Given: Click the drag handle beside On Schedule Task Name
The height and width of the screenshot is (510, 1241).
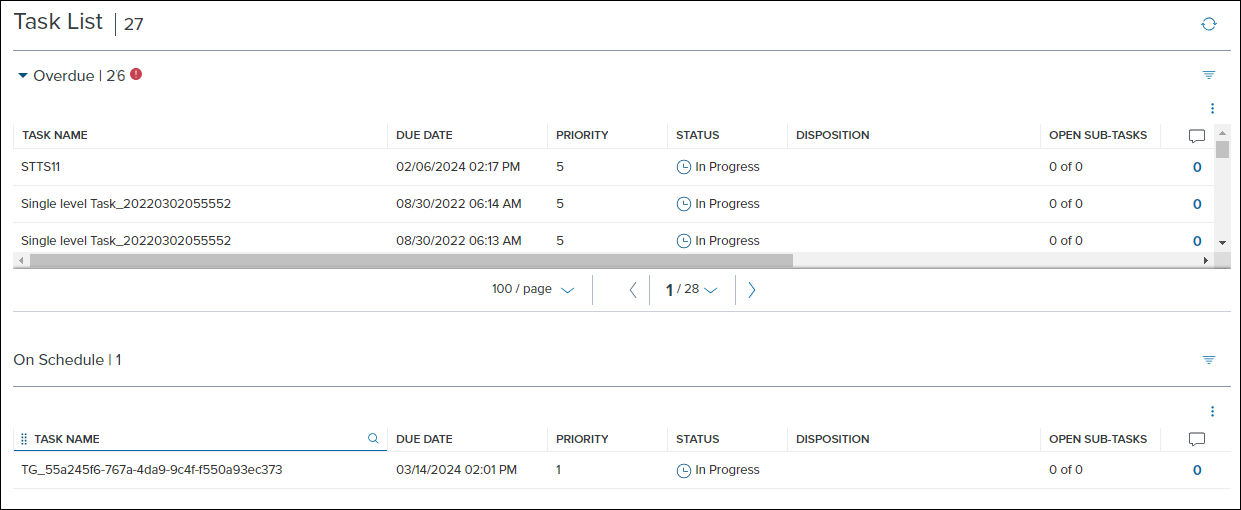Looking at the screenshot, I should point(24,439).
